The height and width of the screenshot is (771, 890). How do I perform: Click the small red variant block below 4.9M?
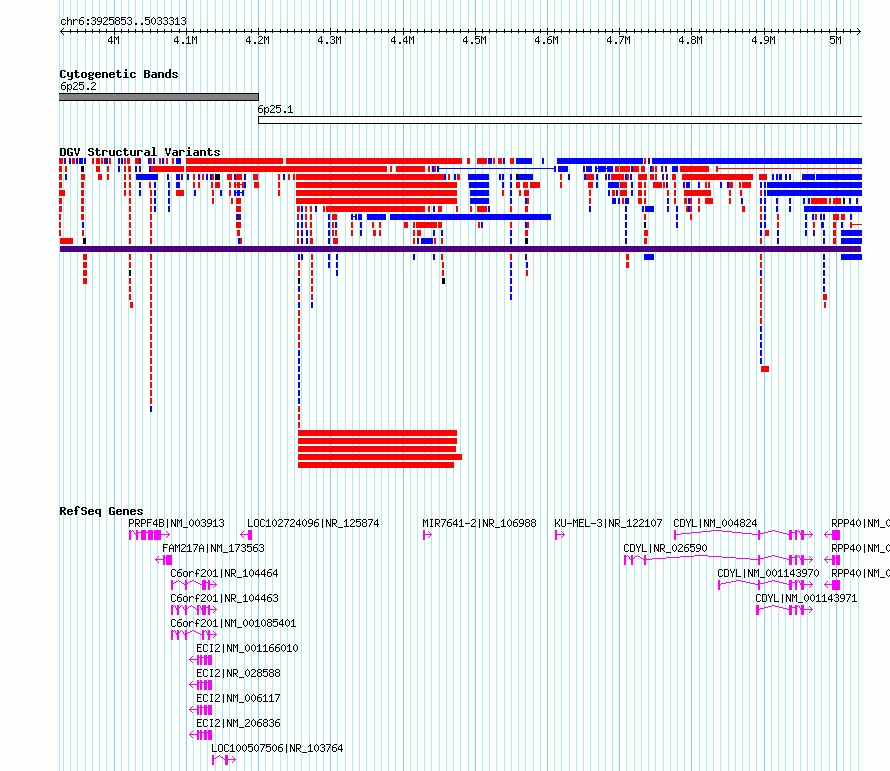click(765, 369)
